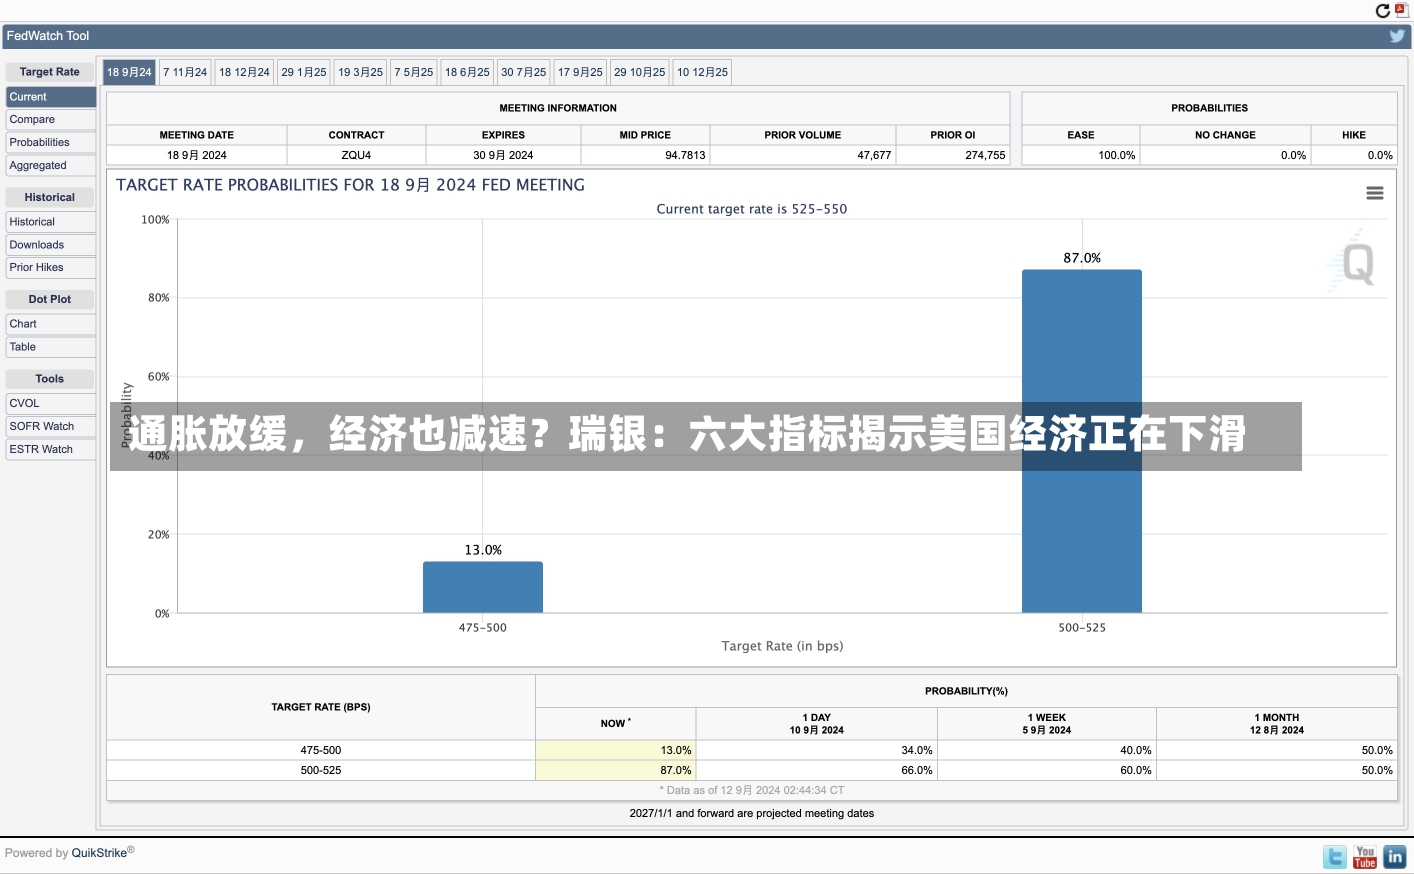The height and width of the screenshot is (874, 1414).
Task: Click the Tools section header
Action: 50,379
